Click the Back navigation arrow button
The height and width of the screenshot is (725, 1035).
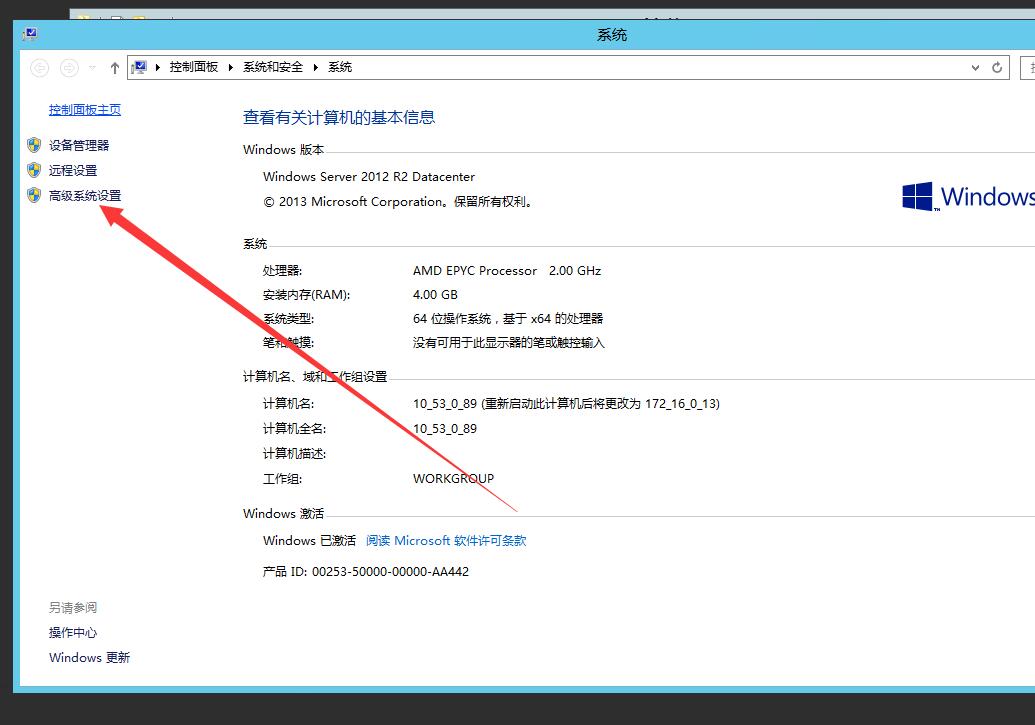[x=40, y=68]
